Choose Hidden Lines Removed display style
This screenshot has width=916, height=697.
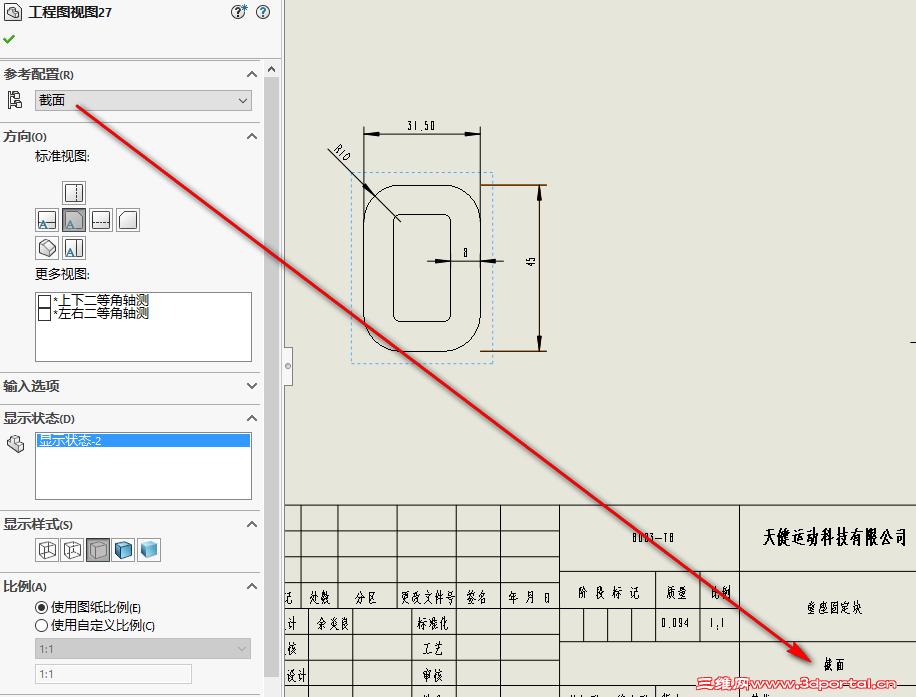pos(98,550)
